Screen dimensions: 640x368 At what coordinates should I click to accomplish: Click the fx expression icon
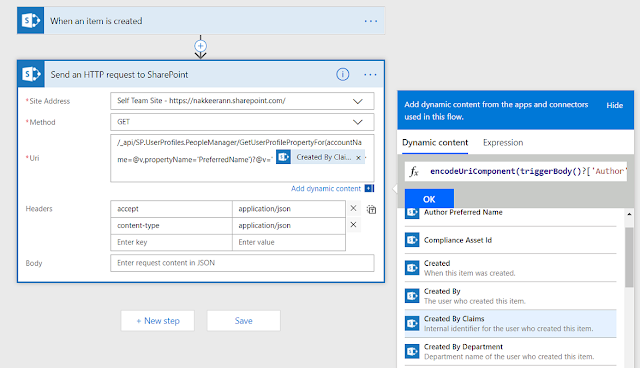(x=414, y=171)
